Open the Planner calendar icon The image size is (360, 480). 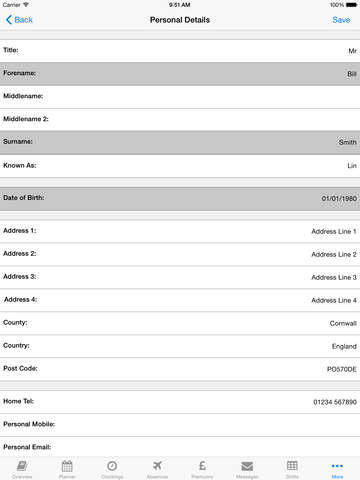[x=67, y=466]
